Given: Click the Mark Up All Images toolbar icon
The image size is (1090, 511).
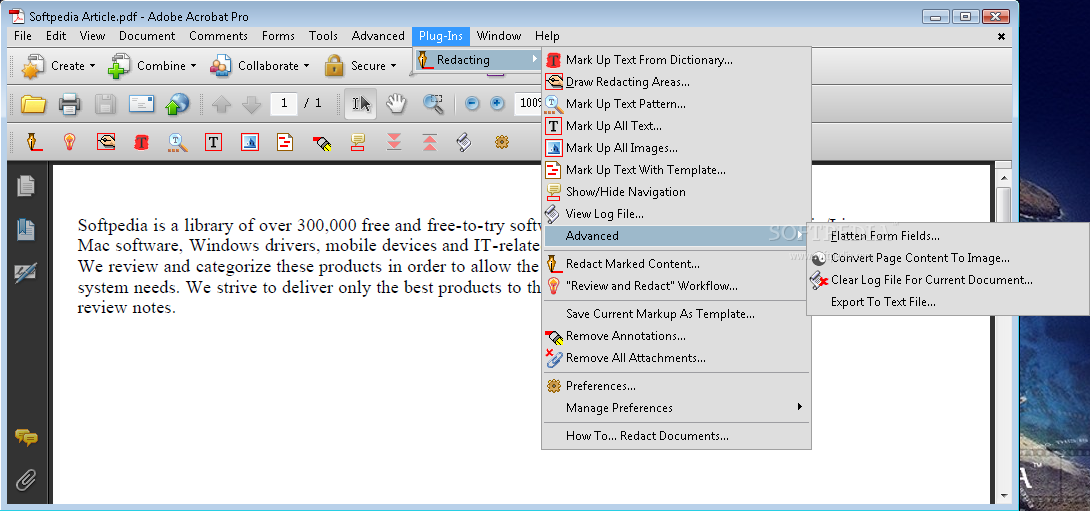Looking at the screenshot, I should click(250, 143).
